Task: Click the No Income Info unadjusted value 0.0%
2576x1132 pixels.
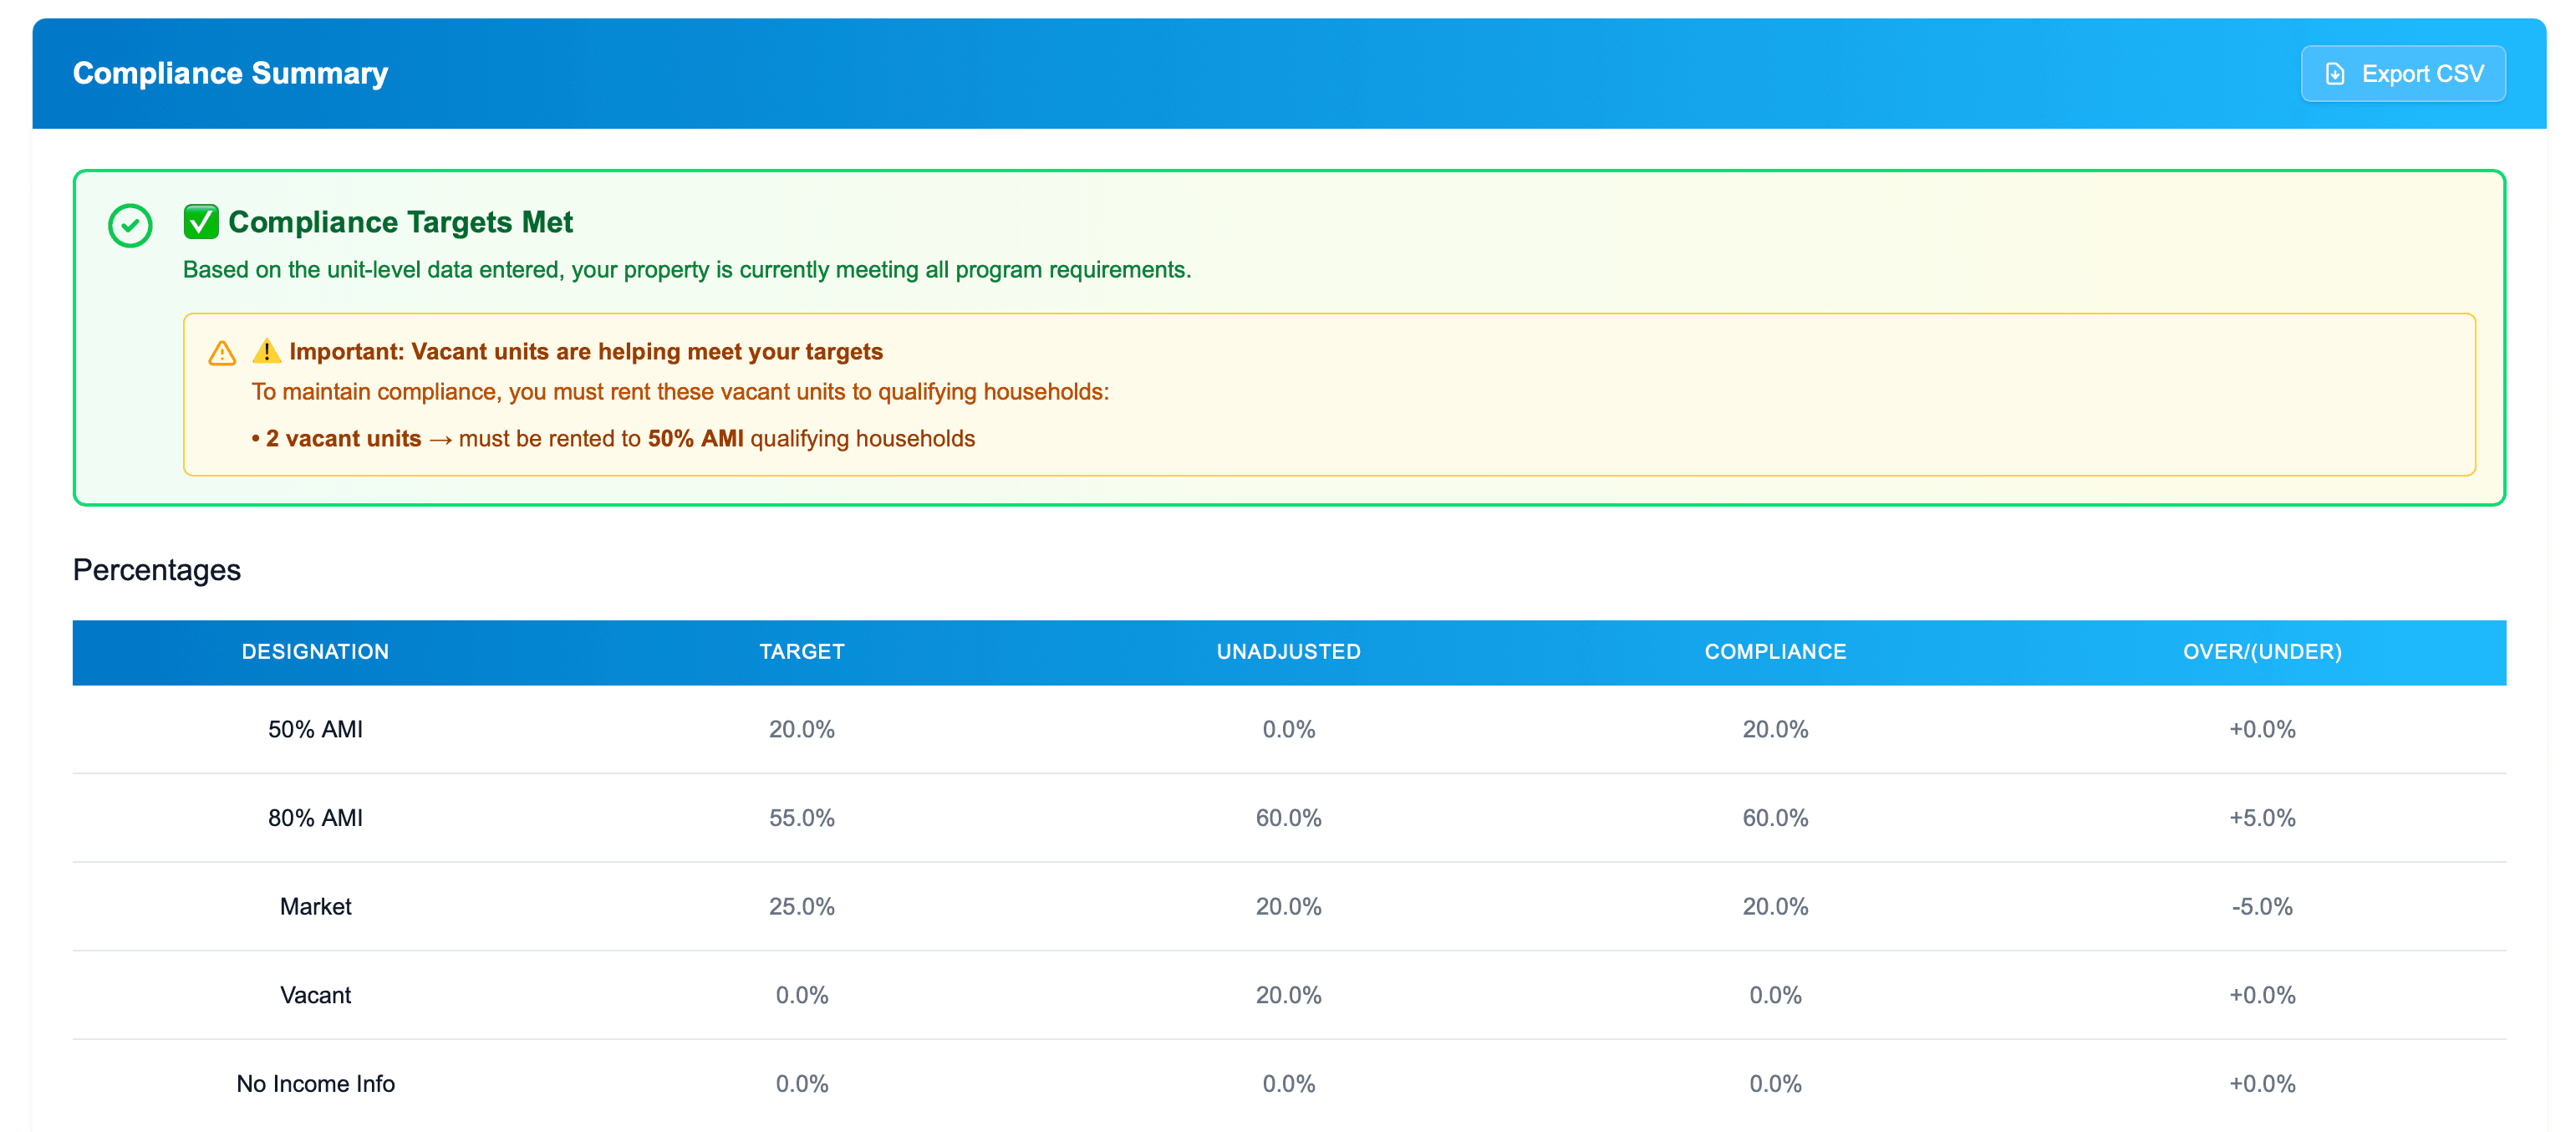Action: [x=1288, y=1084]
